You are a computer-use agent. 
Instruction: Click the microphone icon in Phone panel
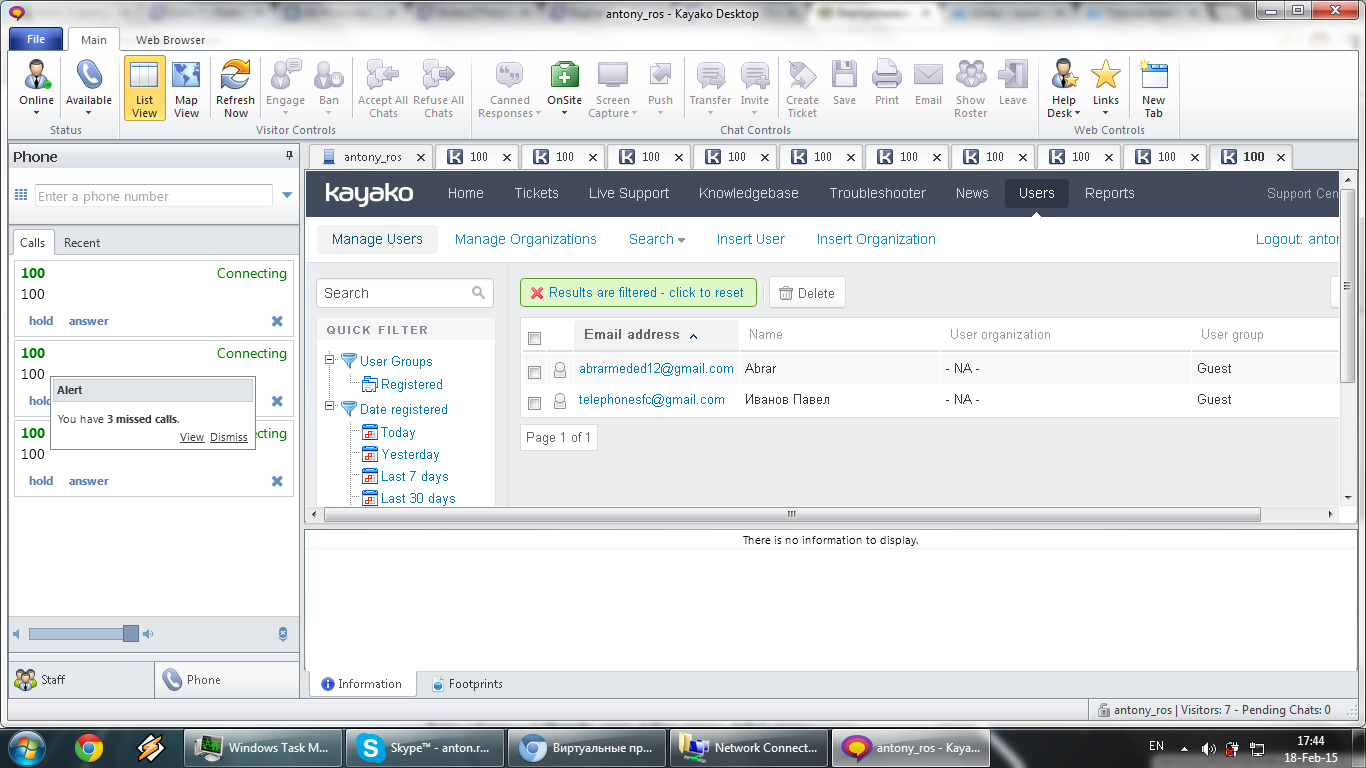click(x=283, y=633)
